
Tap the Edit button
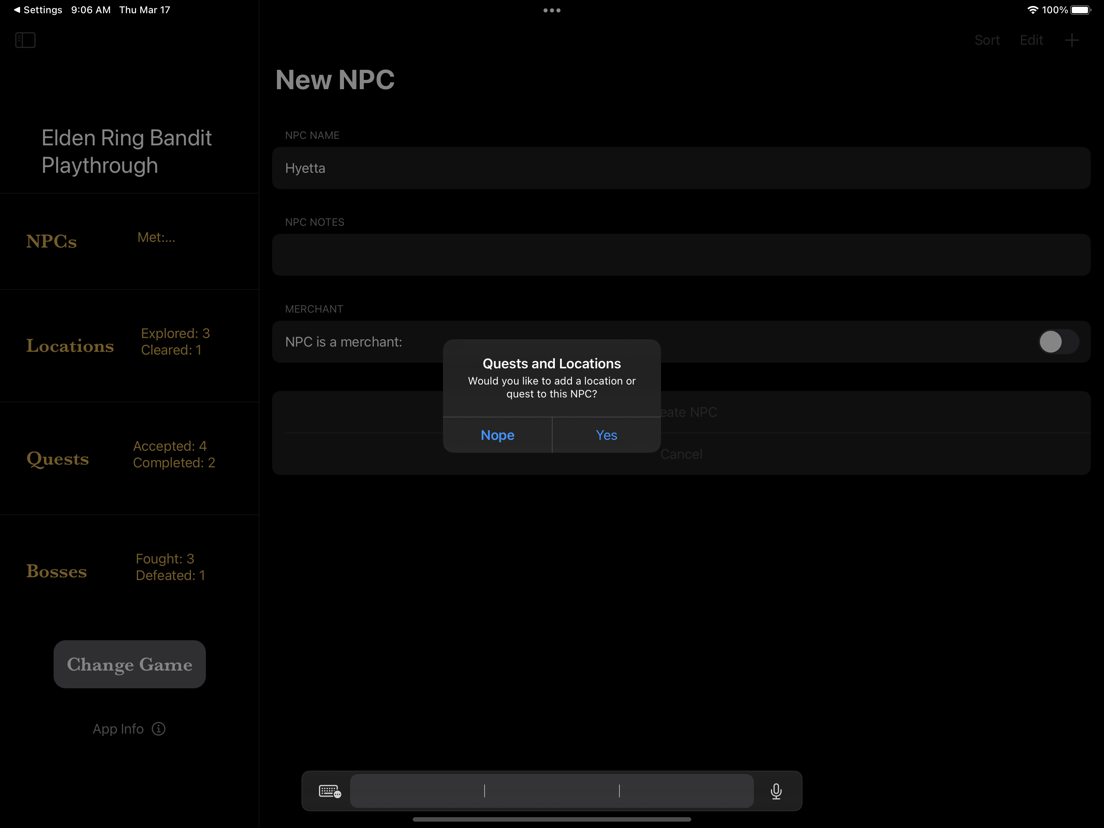(x=1031, y=40)
